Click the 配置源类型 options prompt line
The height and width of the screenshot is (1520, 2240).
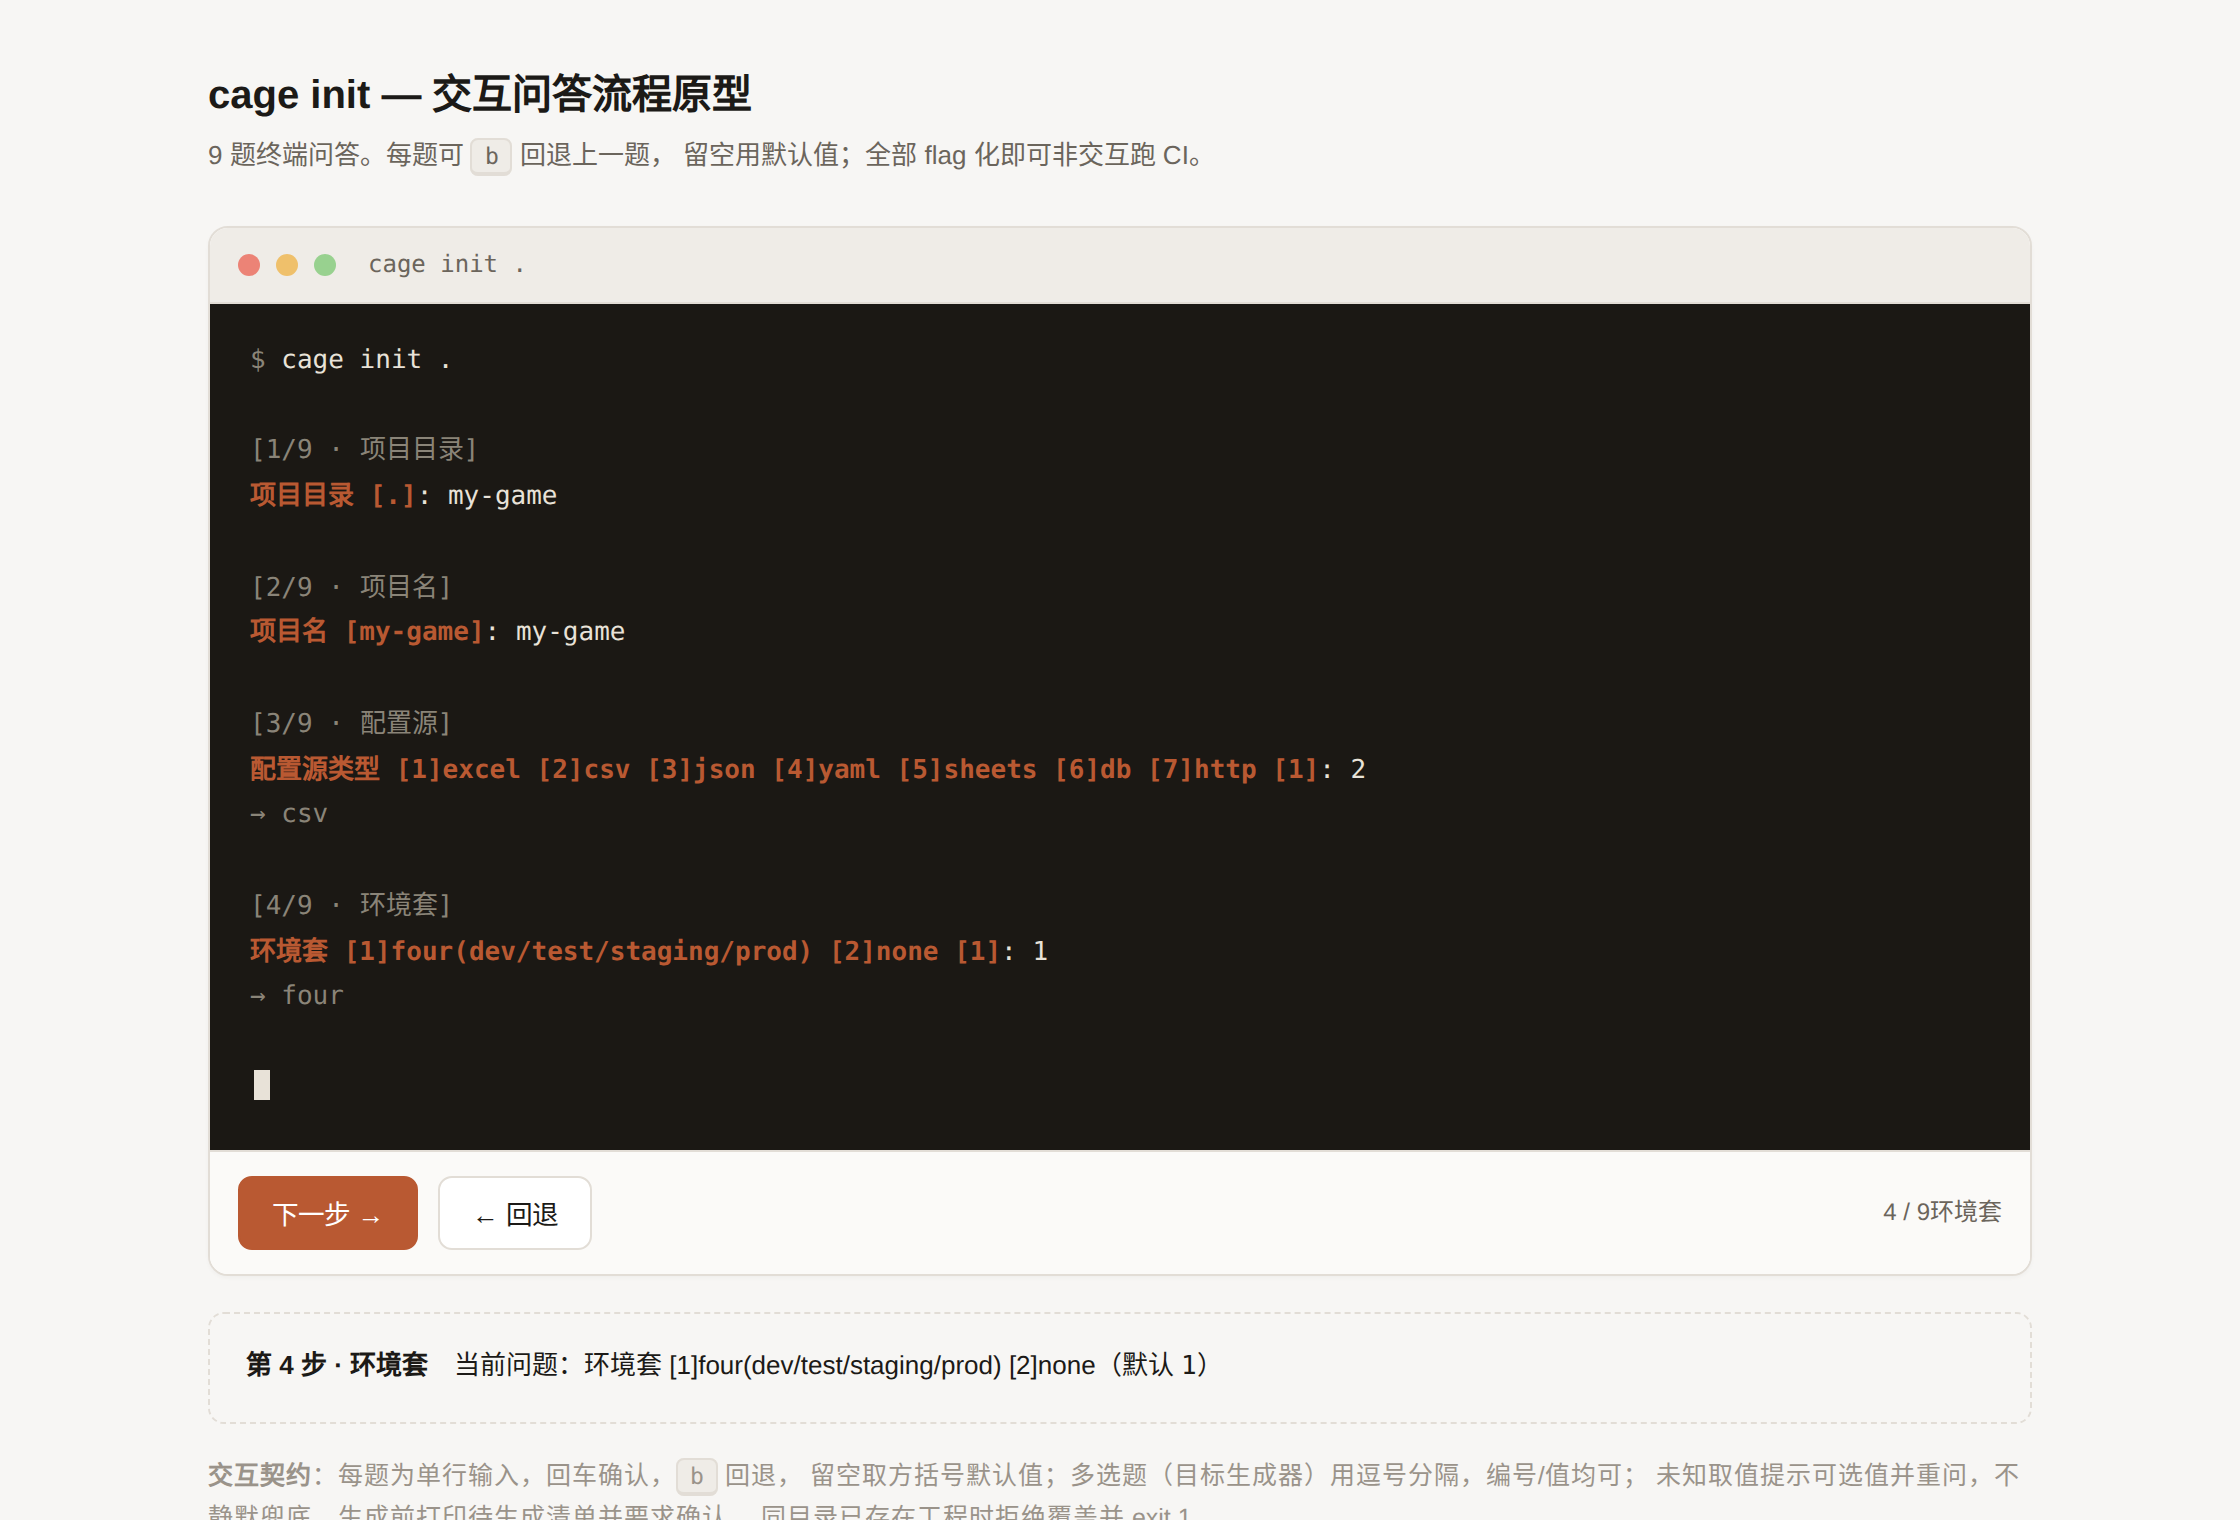[x=808, y=769]
